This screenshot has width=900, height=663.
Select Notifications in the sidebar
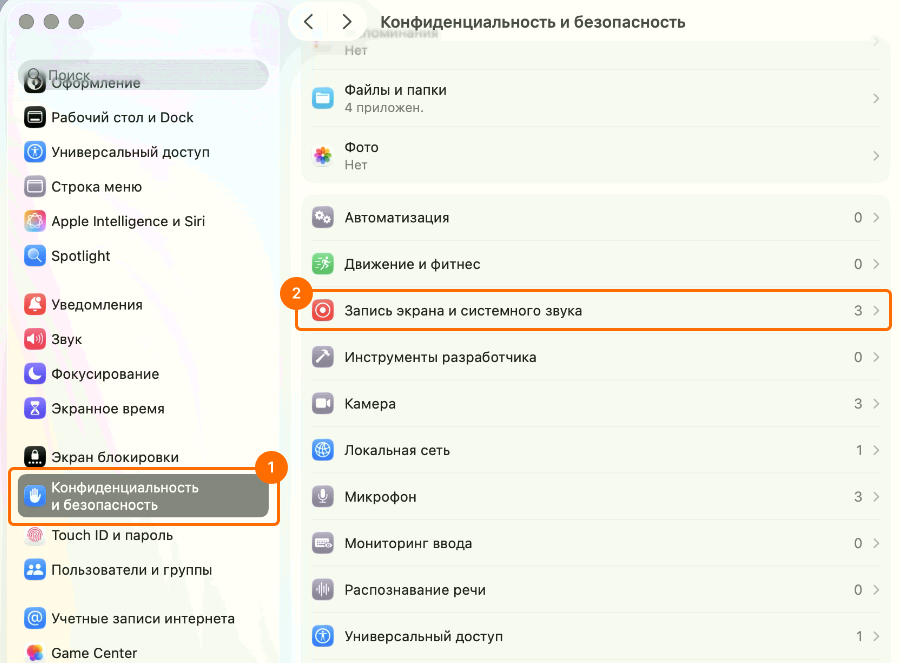point(97,305)
